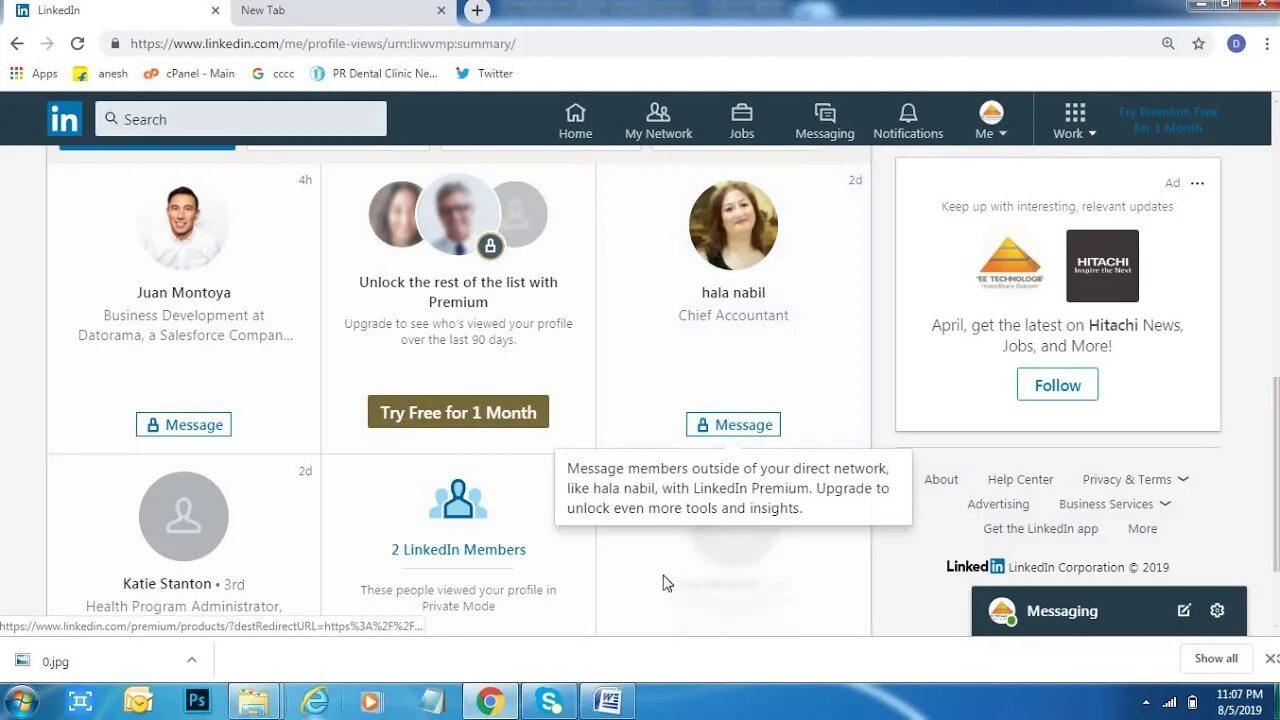Click the locked premium viewers avatars
1280x720 pixels.
pyautogui.click(x=458, y=215)
